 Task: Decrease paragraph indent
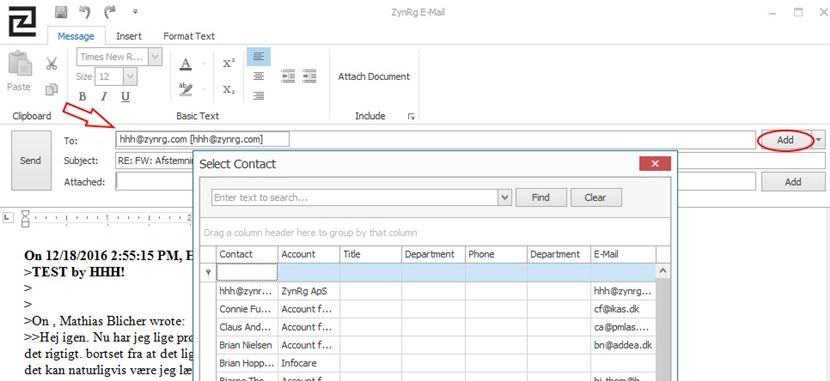[x=288, y=76]
